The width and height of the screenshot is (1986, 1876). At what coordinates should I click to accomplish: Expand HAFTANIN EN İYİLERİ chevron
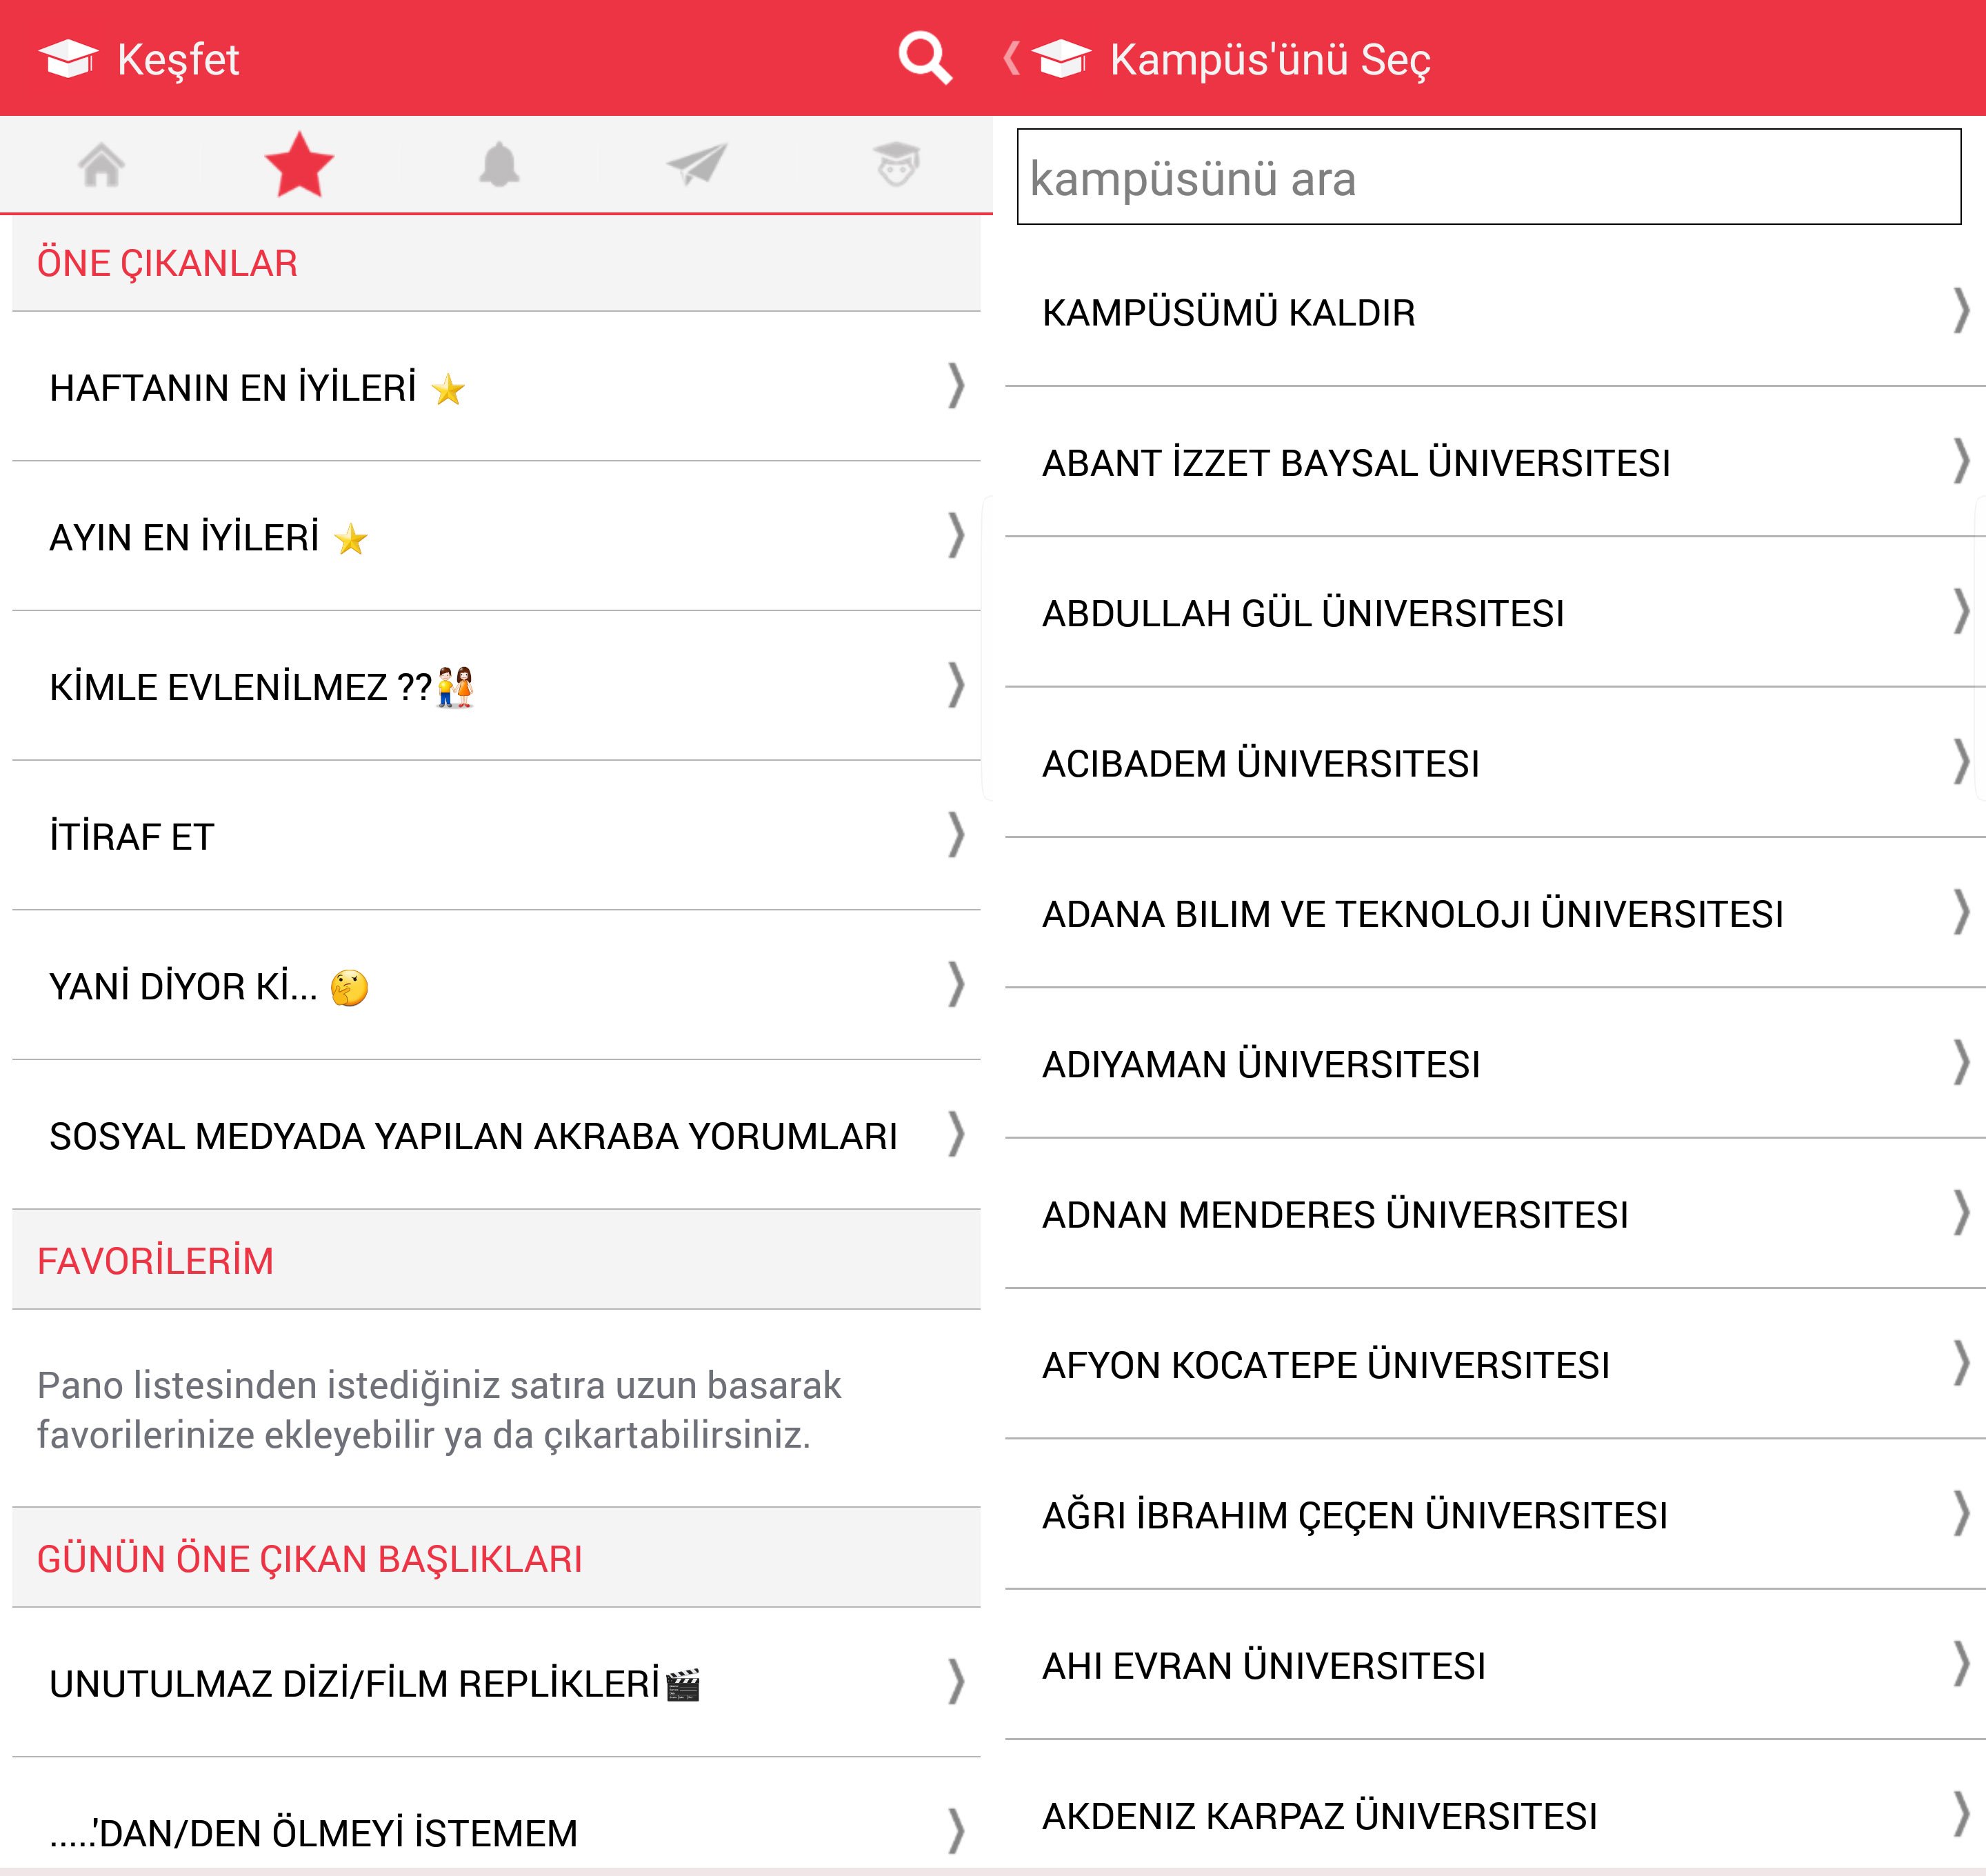(x=956, y=386)
